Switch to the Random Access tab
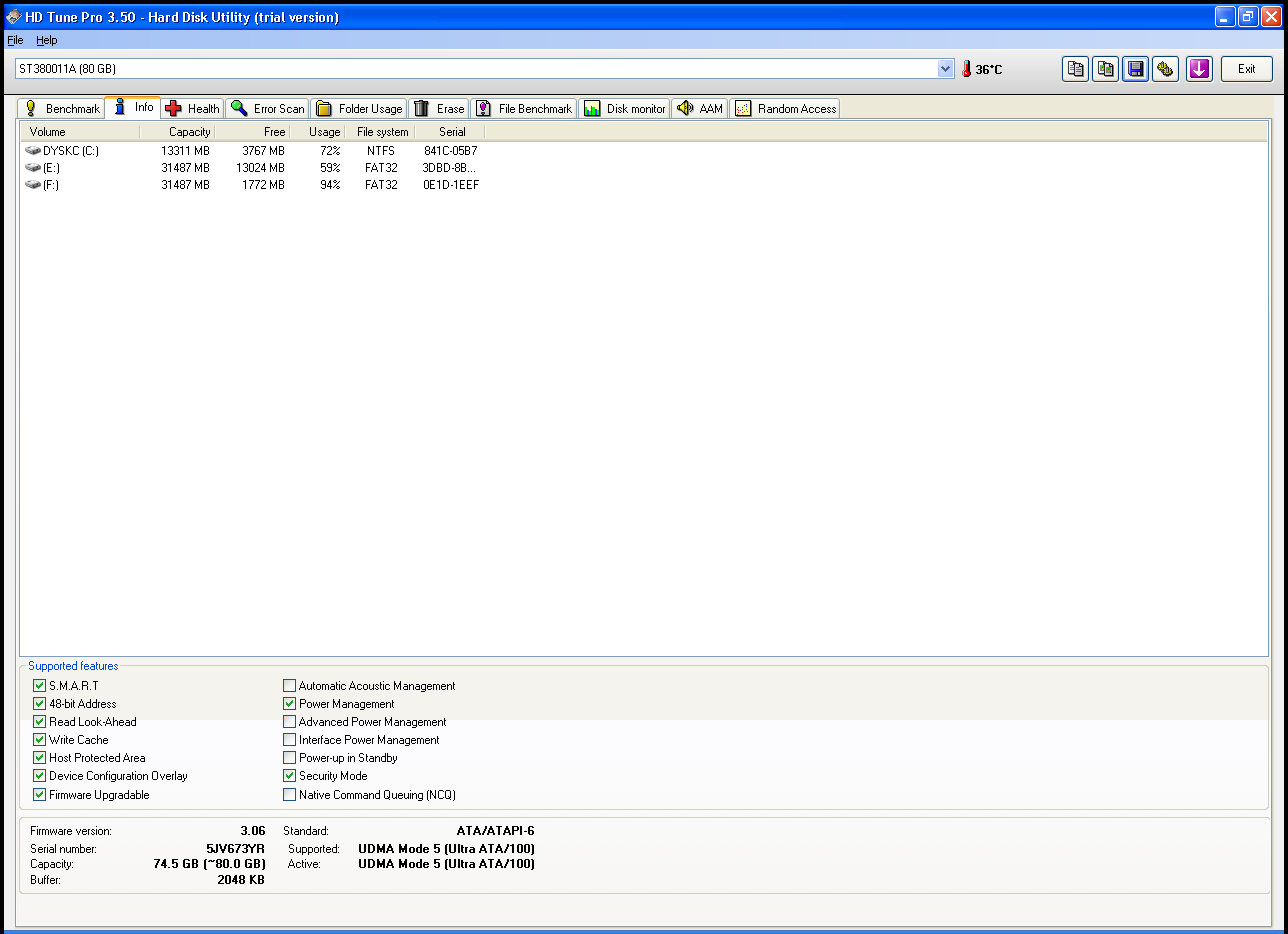1288x934 pixels. (x=785, y=108)
